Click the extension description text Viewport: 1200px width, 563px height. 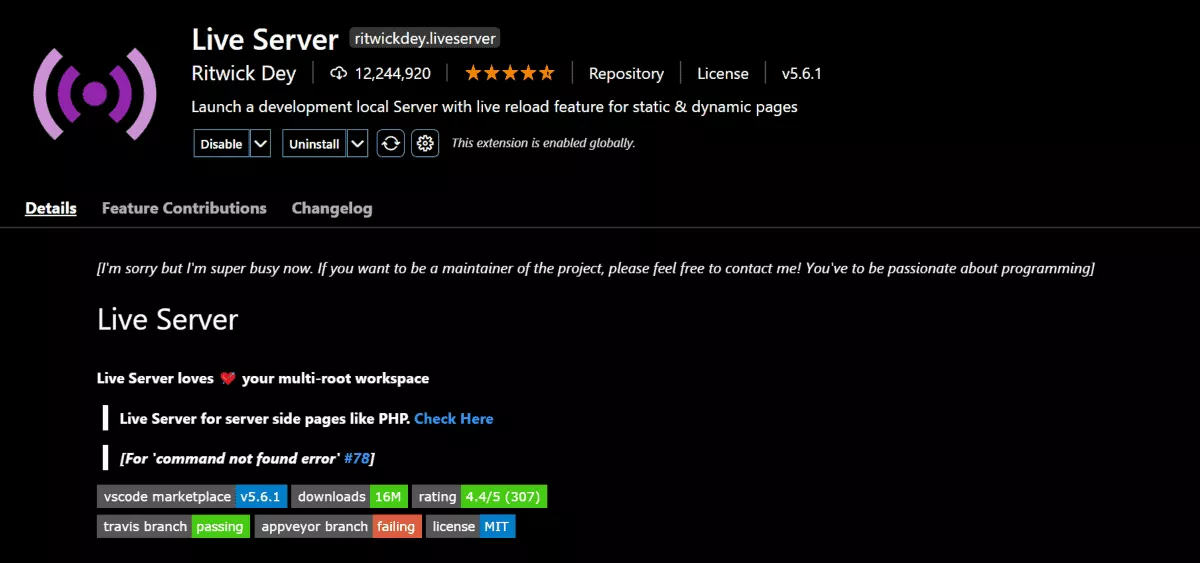(494, 106)
